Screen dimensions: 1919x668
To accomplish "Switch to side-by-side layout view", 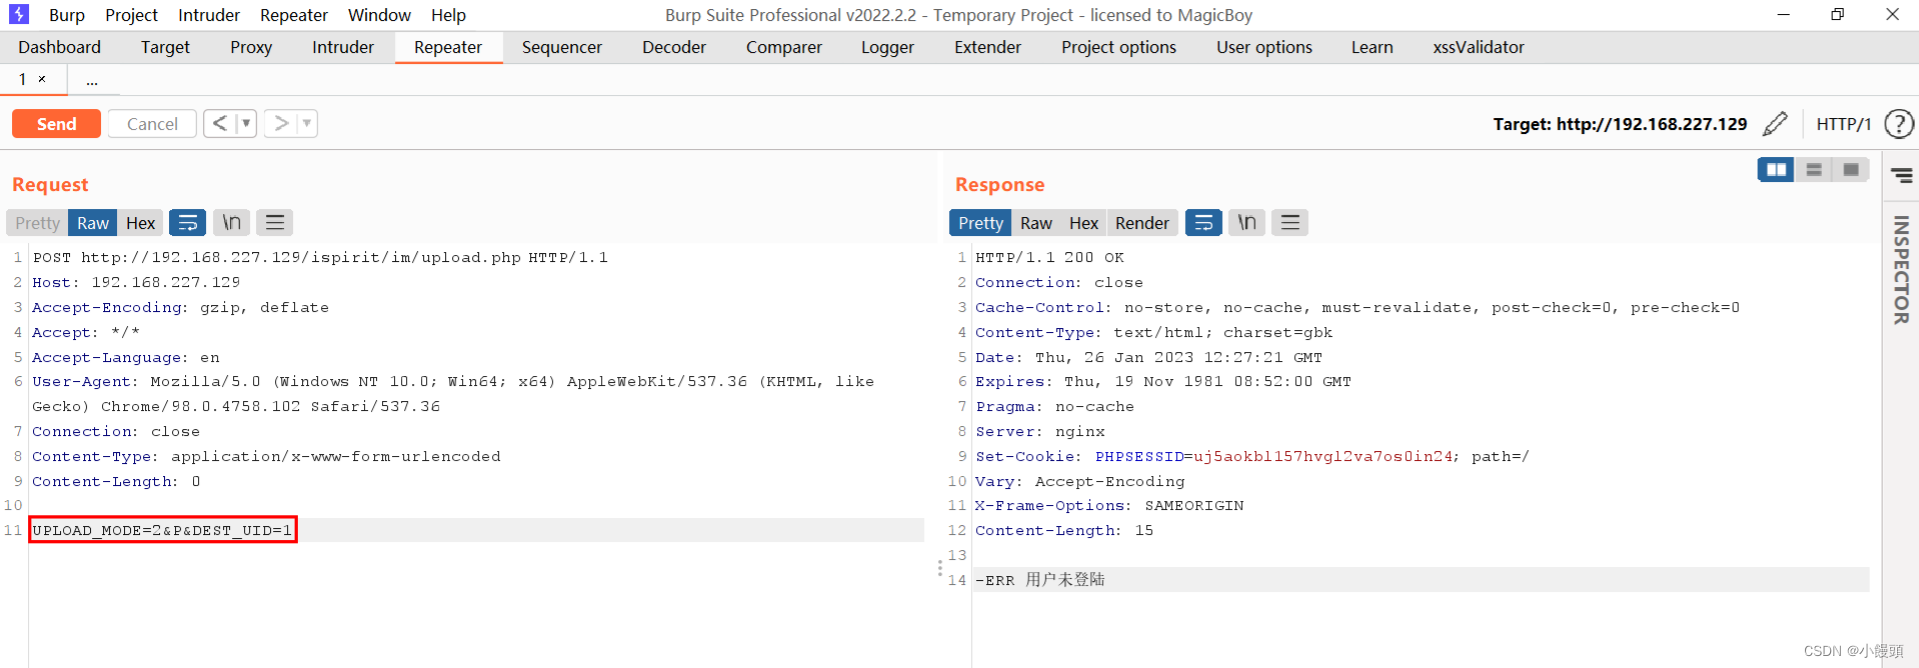I will click(1776, 170).
